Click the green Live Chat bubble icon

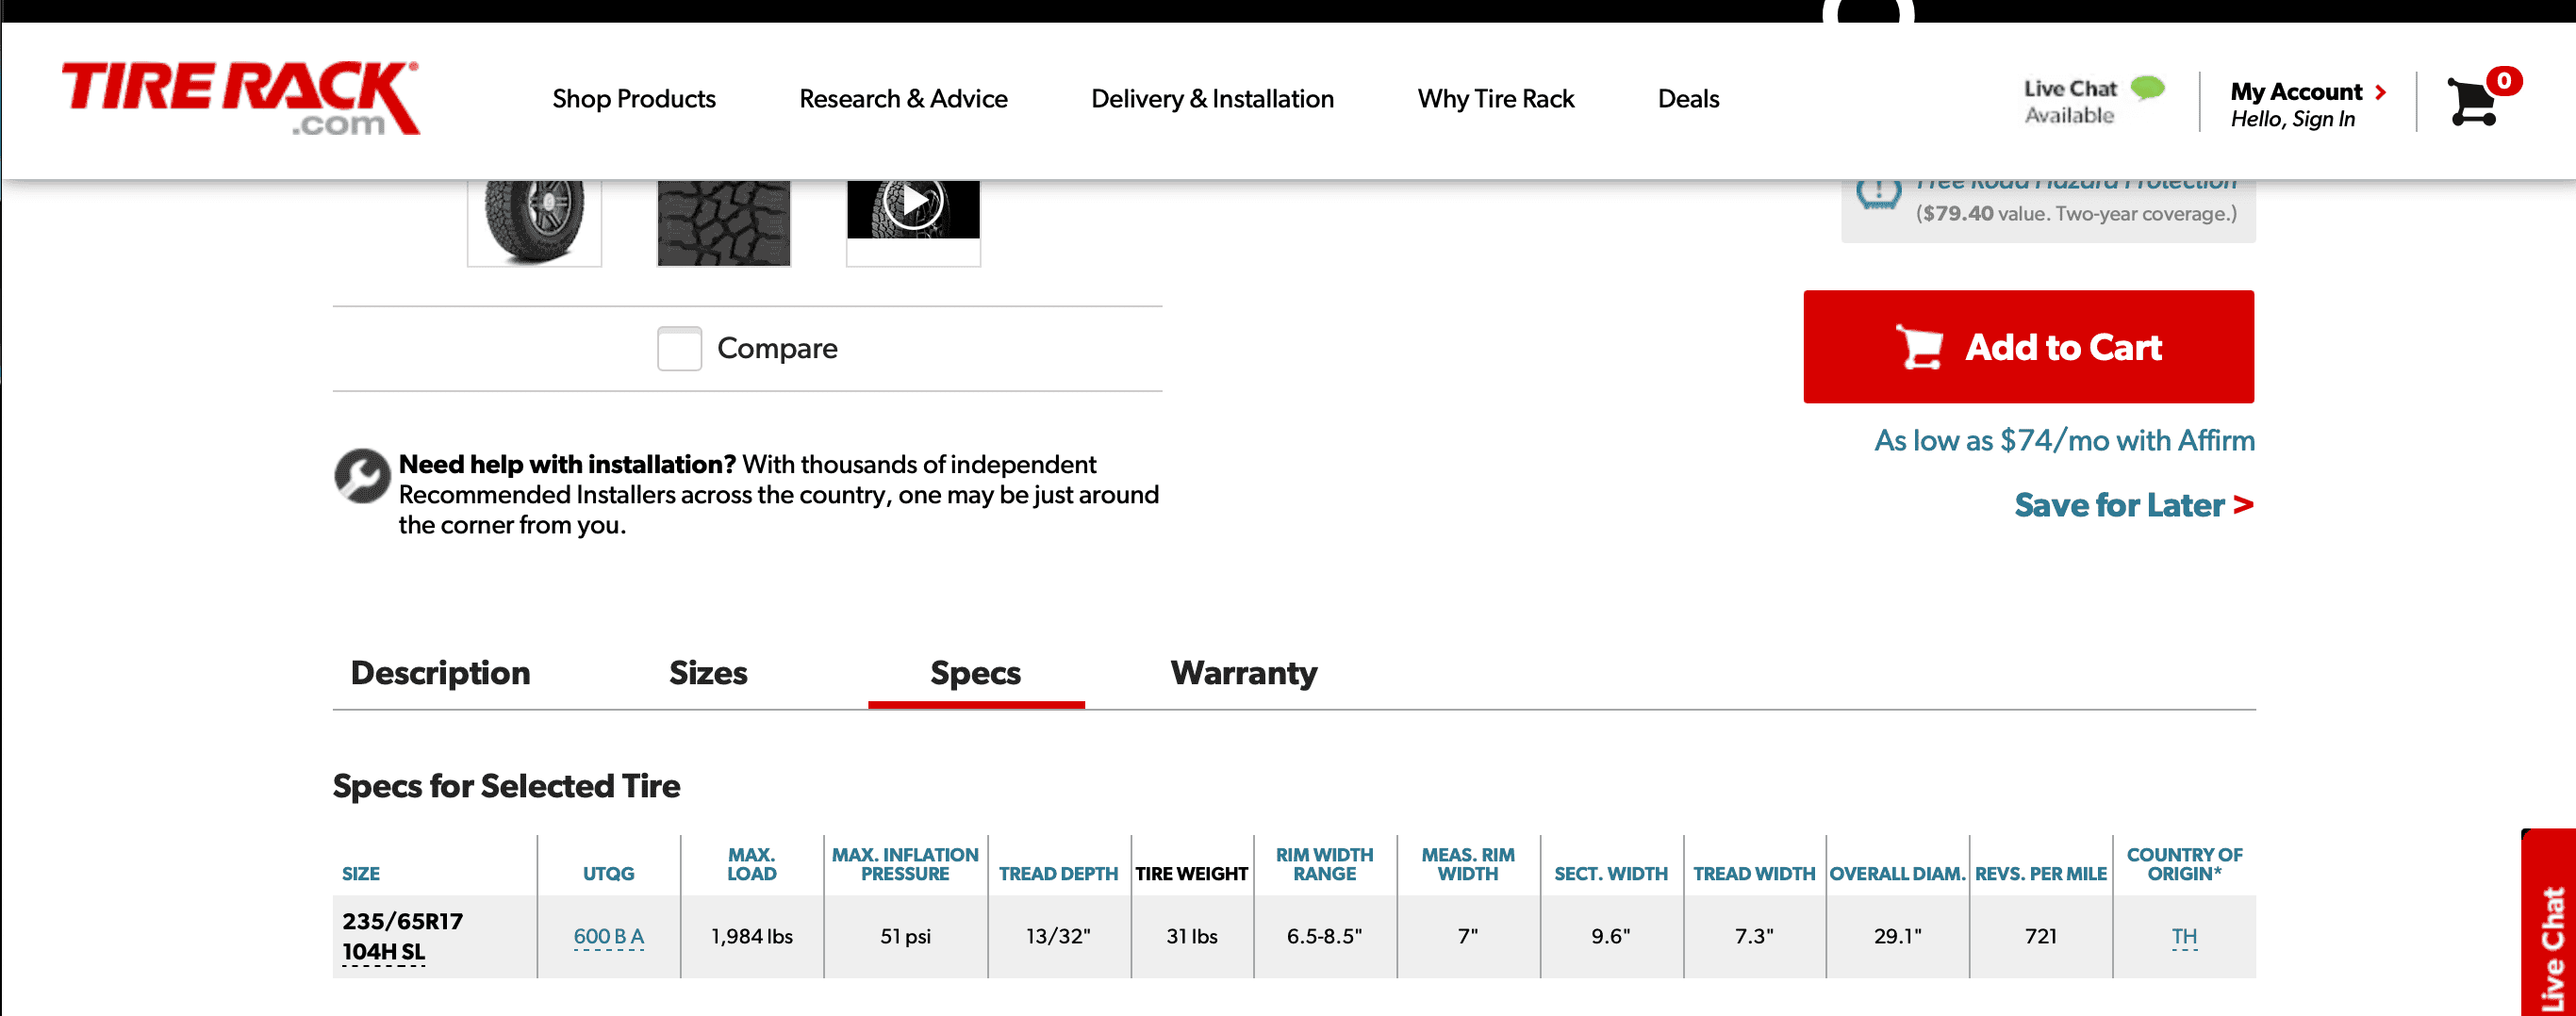tap(2148, 88)
